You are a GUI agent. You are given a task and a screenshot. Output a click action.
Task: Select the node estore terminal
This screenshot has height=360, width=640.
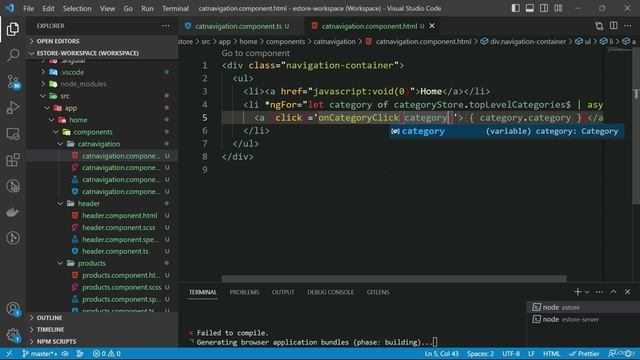pos(583,307)
